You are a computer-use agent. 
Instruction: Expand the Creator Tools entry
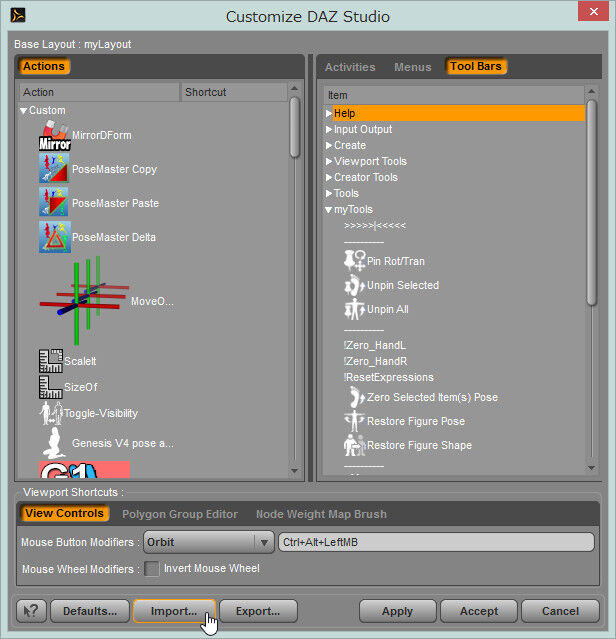click(329, 177)
